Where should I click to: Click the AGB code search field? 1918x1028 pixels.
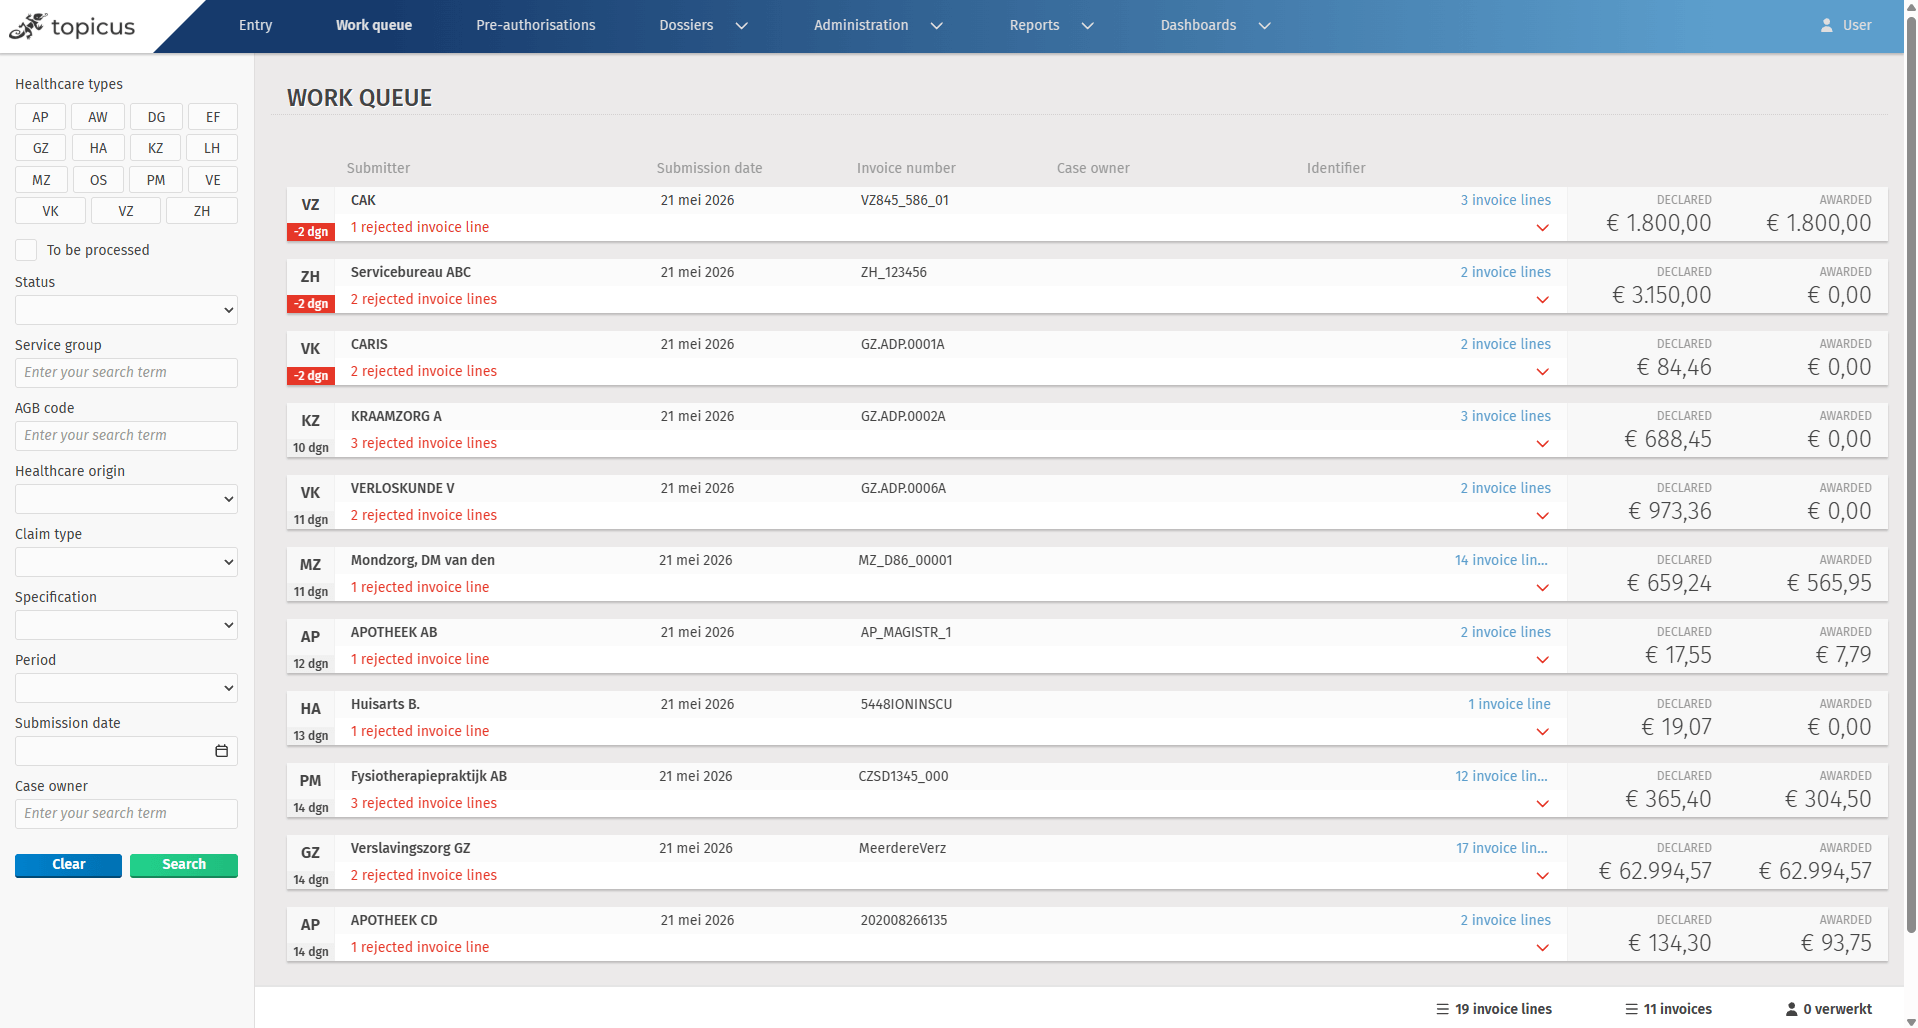[126, 436]
